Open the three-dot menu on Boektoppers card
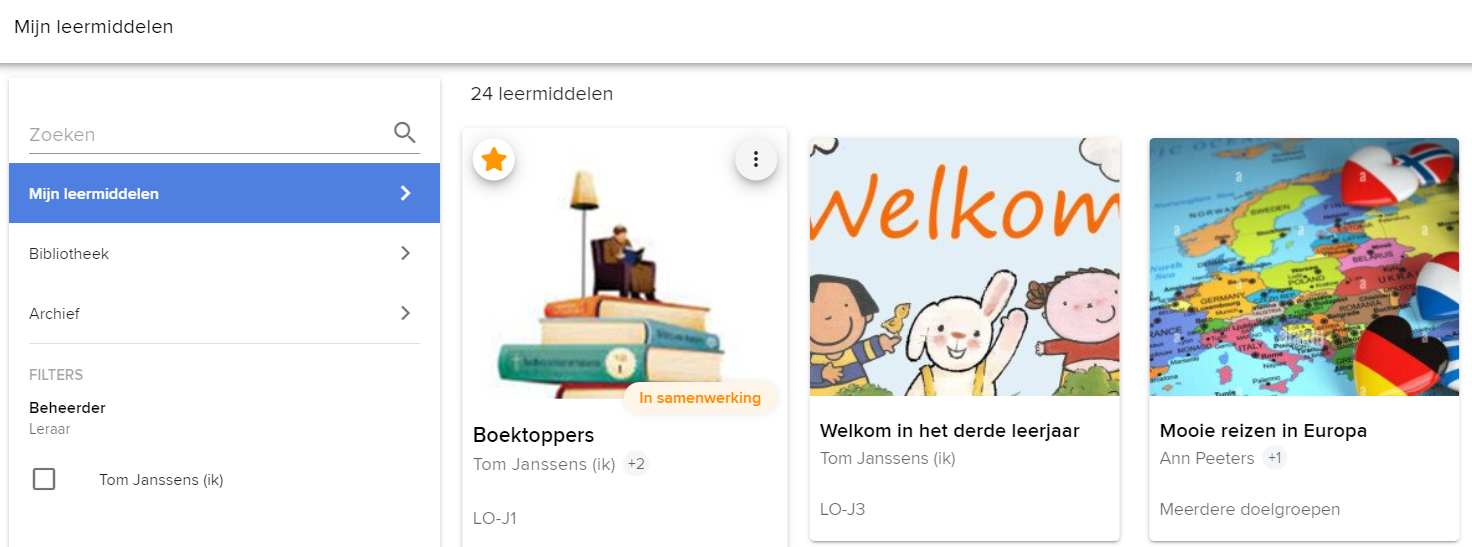The height and width of the screenshot is (547, 1472). point(756,159)
